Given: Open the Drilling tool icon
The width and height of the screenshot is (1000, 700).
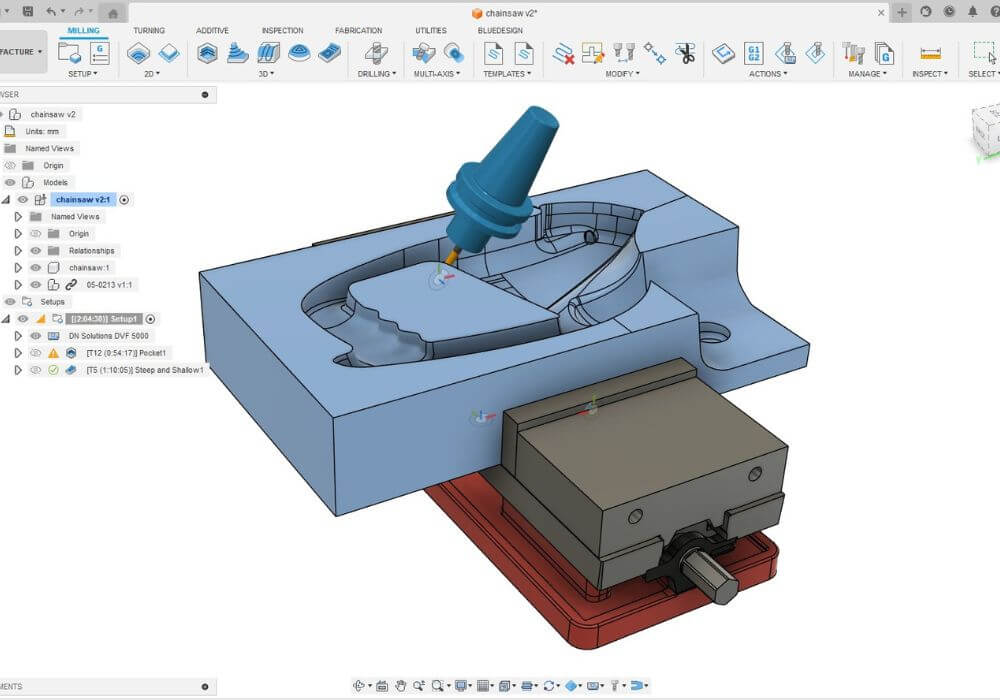Looking at the screenshot, I should 375,55.
